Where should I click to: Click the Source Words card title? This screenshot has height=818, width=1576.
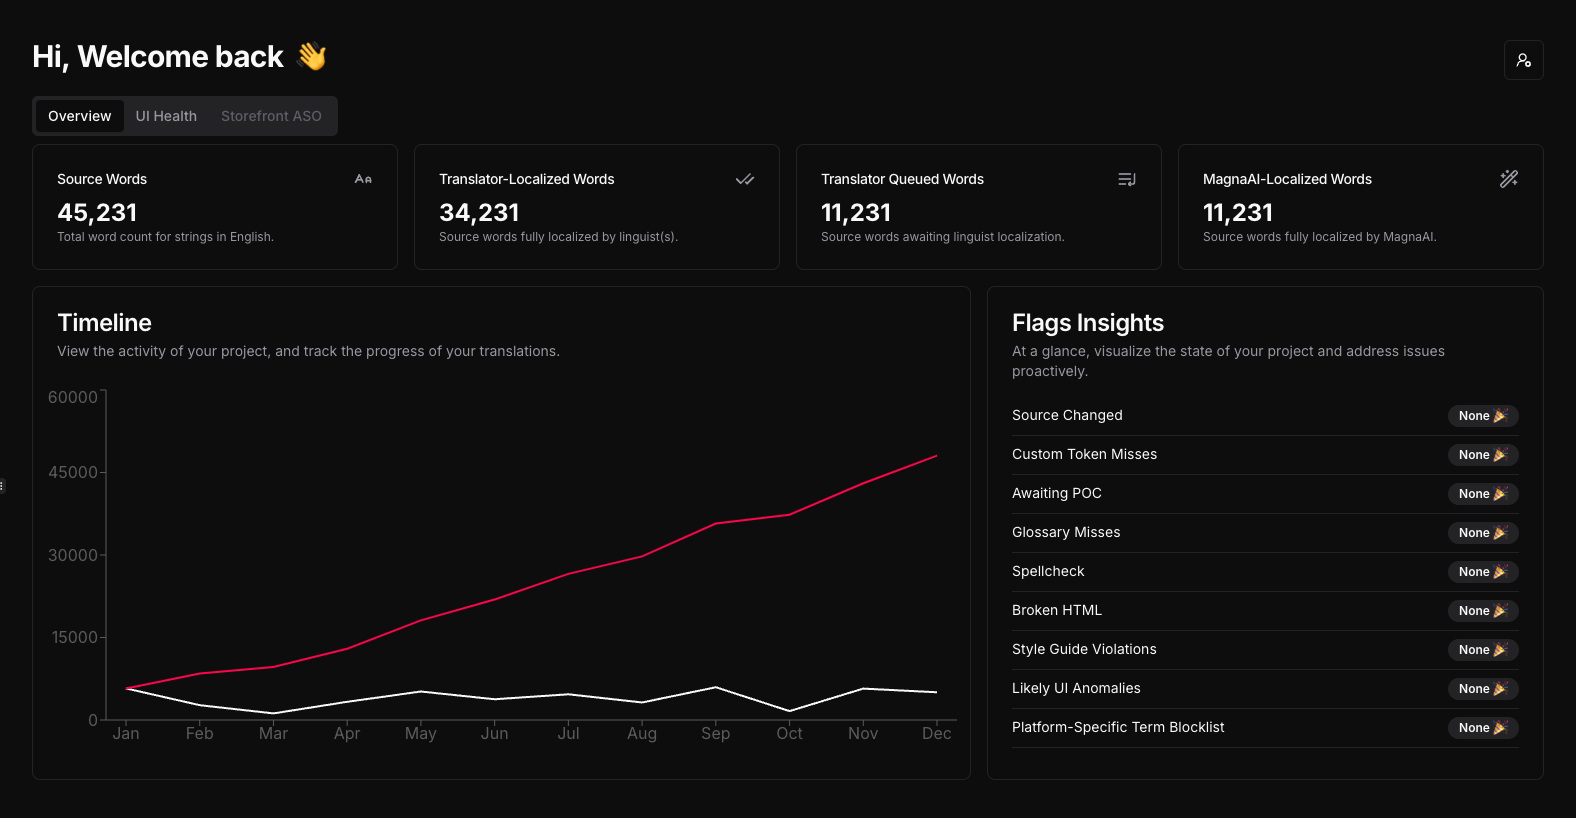102,179
